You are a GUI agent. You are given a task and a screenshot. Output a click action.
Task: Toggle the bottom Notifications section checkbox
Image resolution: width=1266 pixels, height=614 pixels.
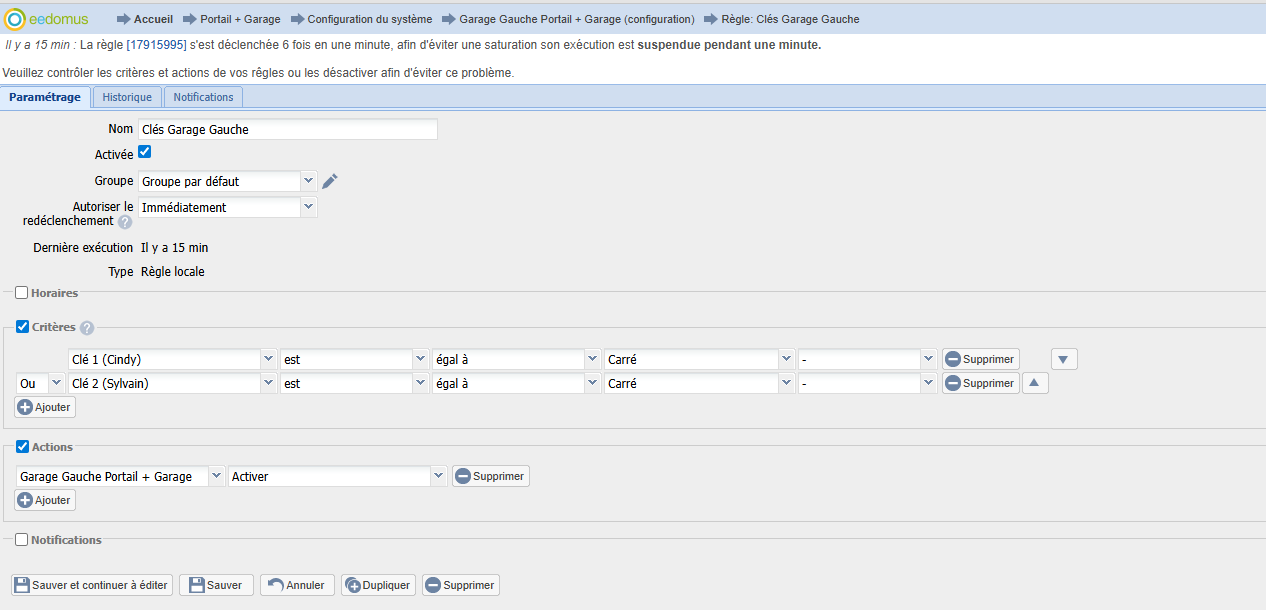(x=22, y=540)
